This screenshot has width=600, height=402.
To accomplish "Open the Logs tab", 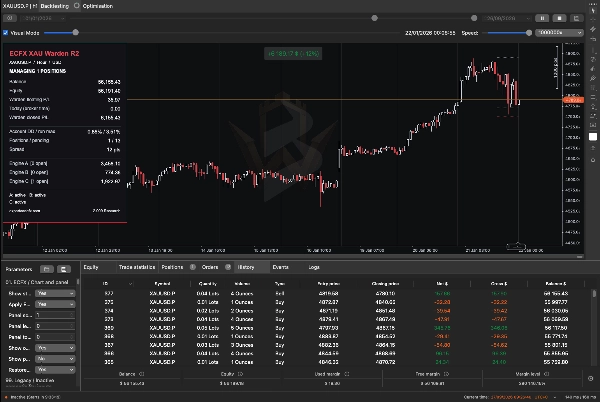I will point(314,267).
